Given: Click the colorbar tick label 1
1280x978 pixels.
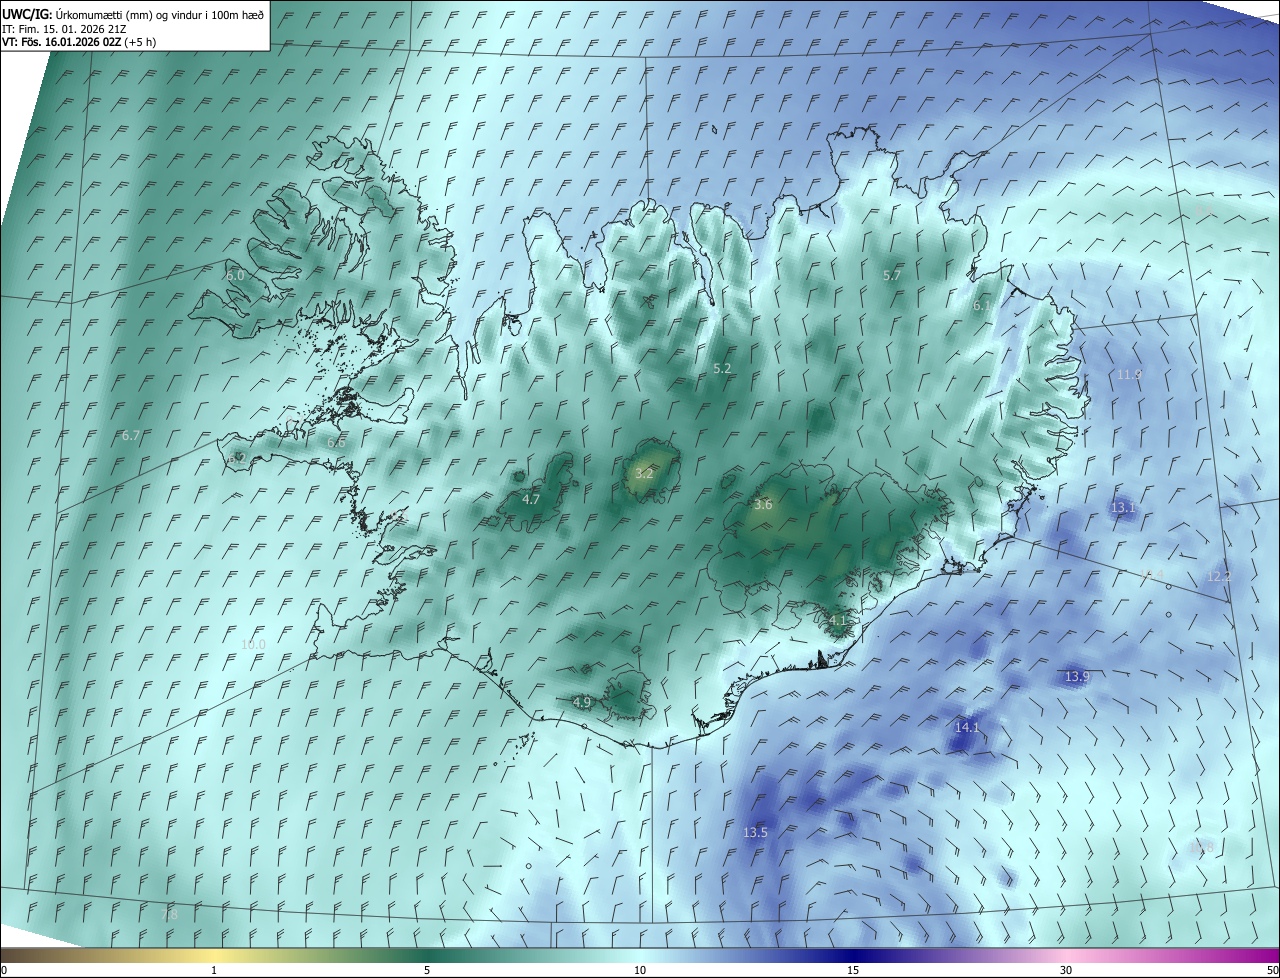Looking at the screenshot, I should pyautogui.click(x=214, y=971).
